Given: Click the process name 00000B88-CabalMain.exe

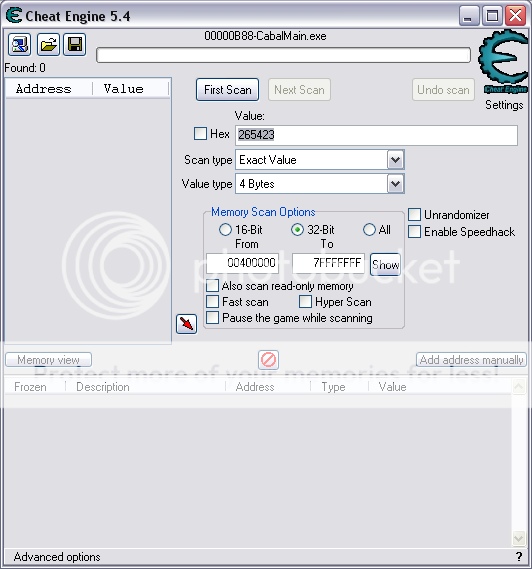Looking at the screenshot, I should pos(265,36).
